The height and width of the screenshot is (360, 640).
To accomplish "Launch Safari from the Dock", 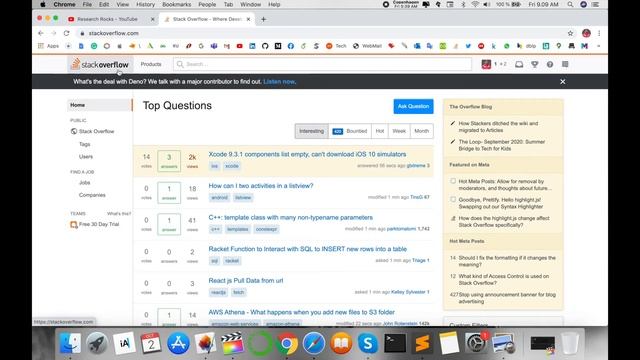I will point(313,343).
